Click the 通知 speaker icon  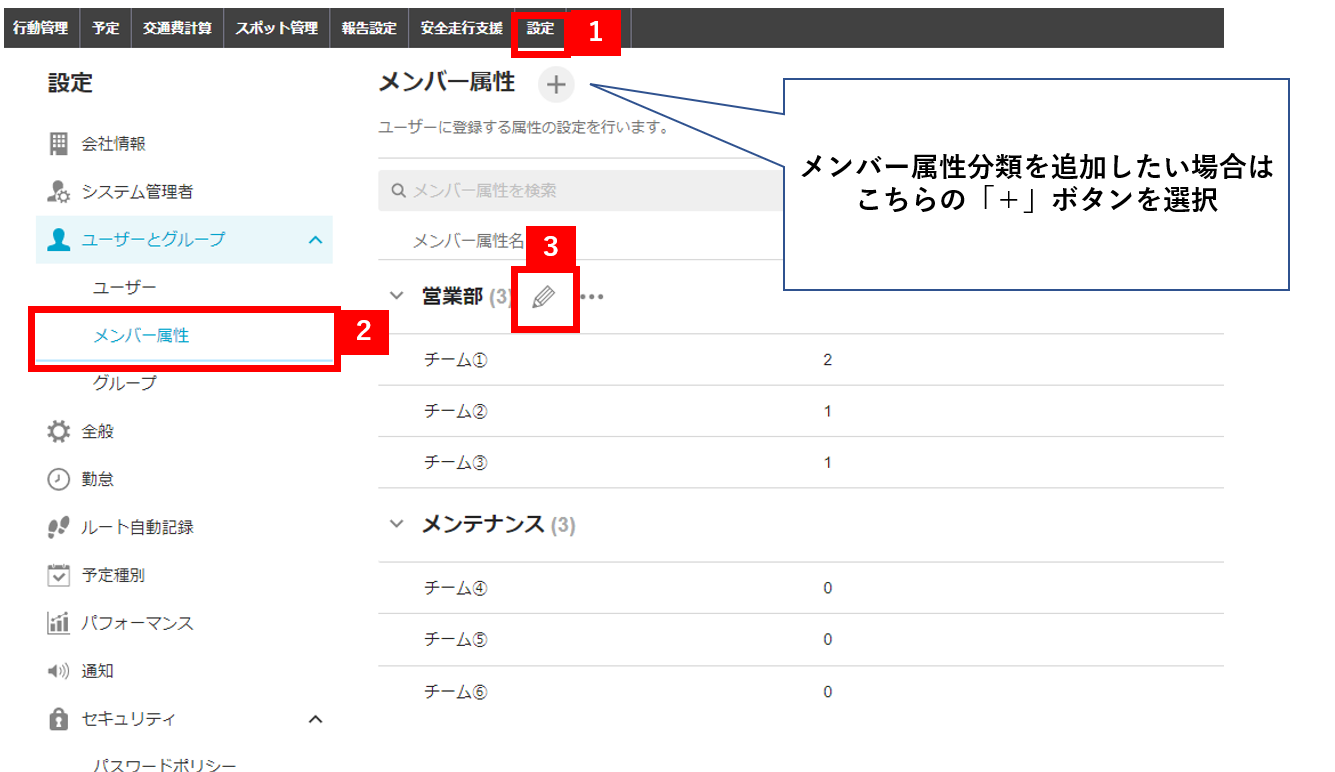pos(59,671)
